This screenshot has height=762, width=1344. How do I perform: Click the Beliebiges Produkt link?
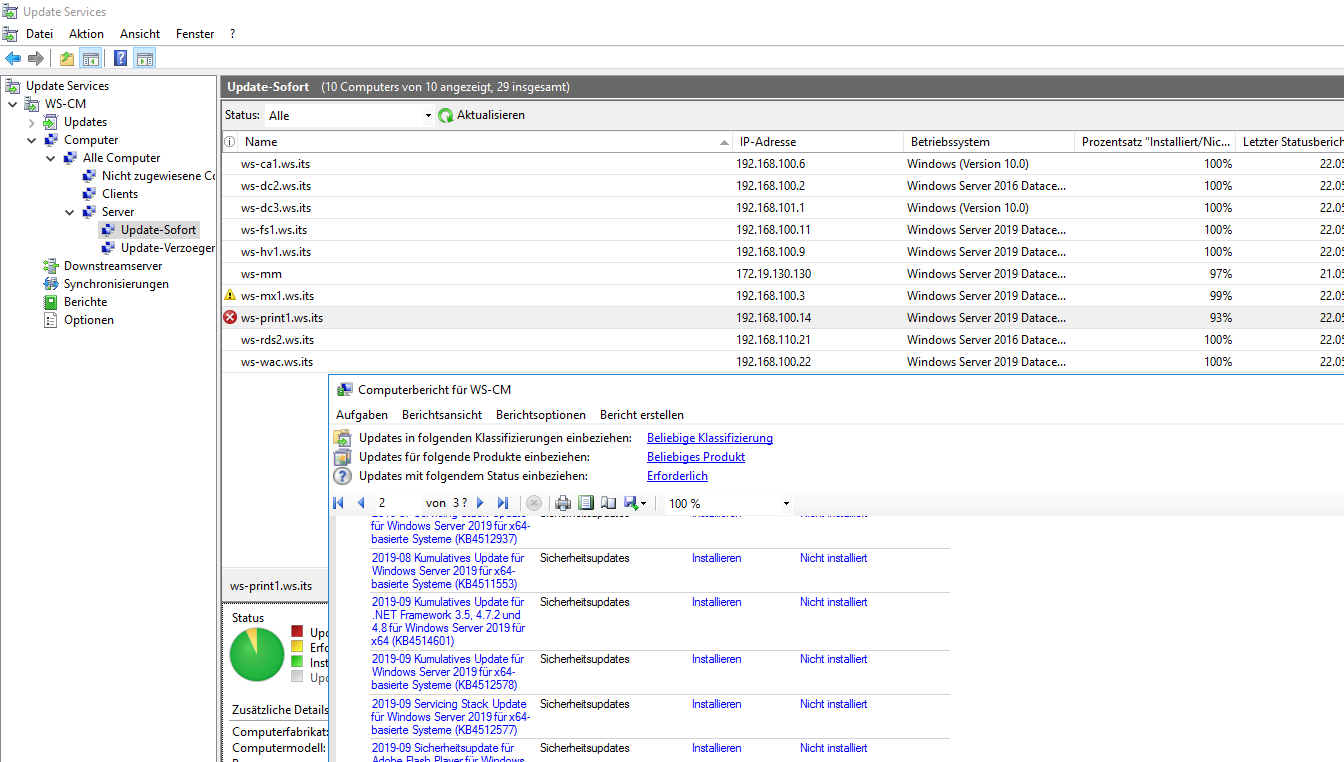tap(696, 457)
